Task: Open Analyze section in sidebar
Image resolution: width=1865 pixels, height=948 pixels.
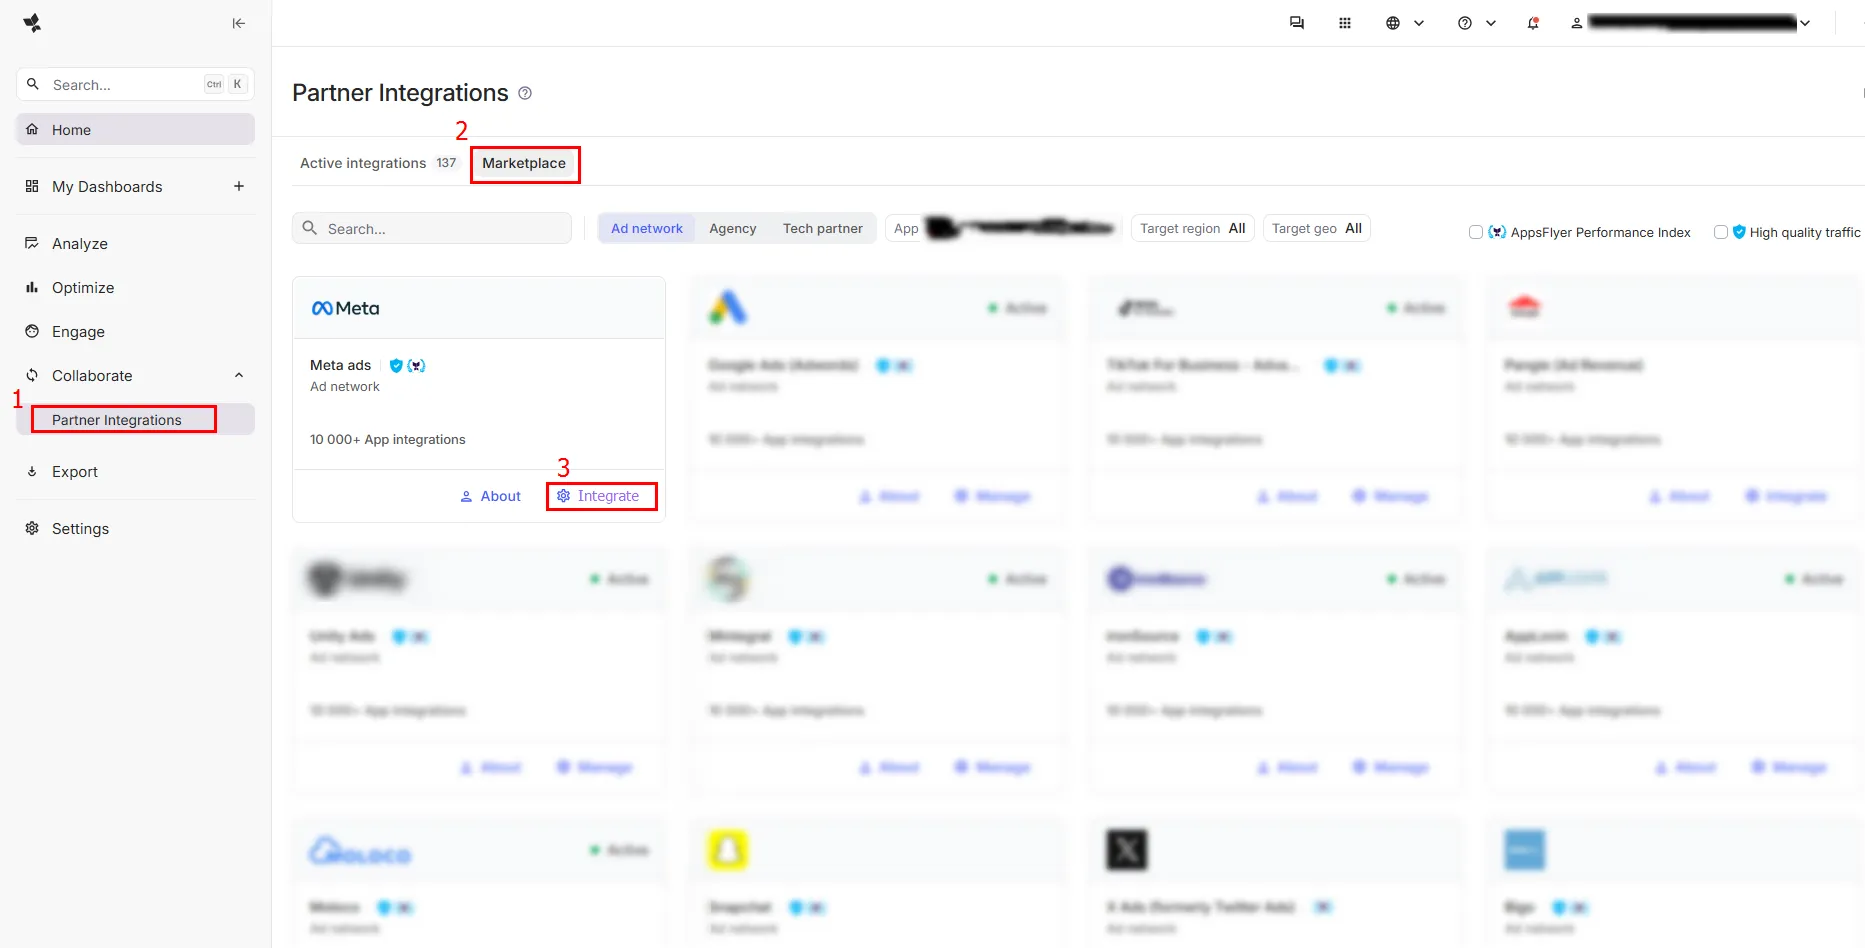Action: (x=80, y=243)
